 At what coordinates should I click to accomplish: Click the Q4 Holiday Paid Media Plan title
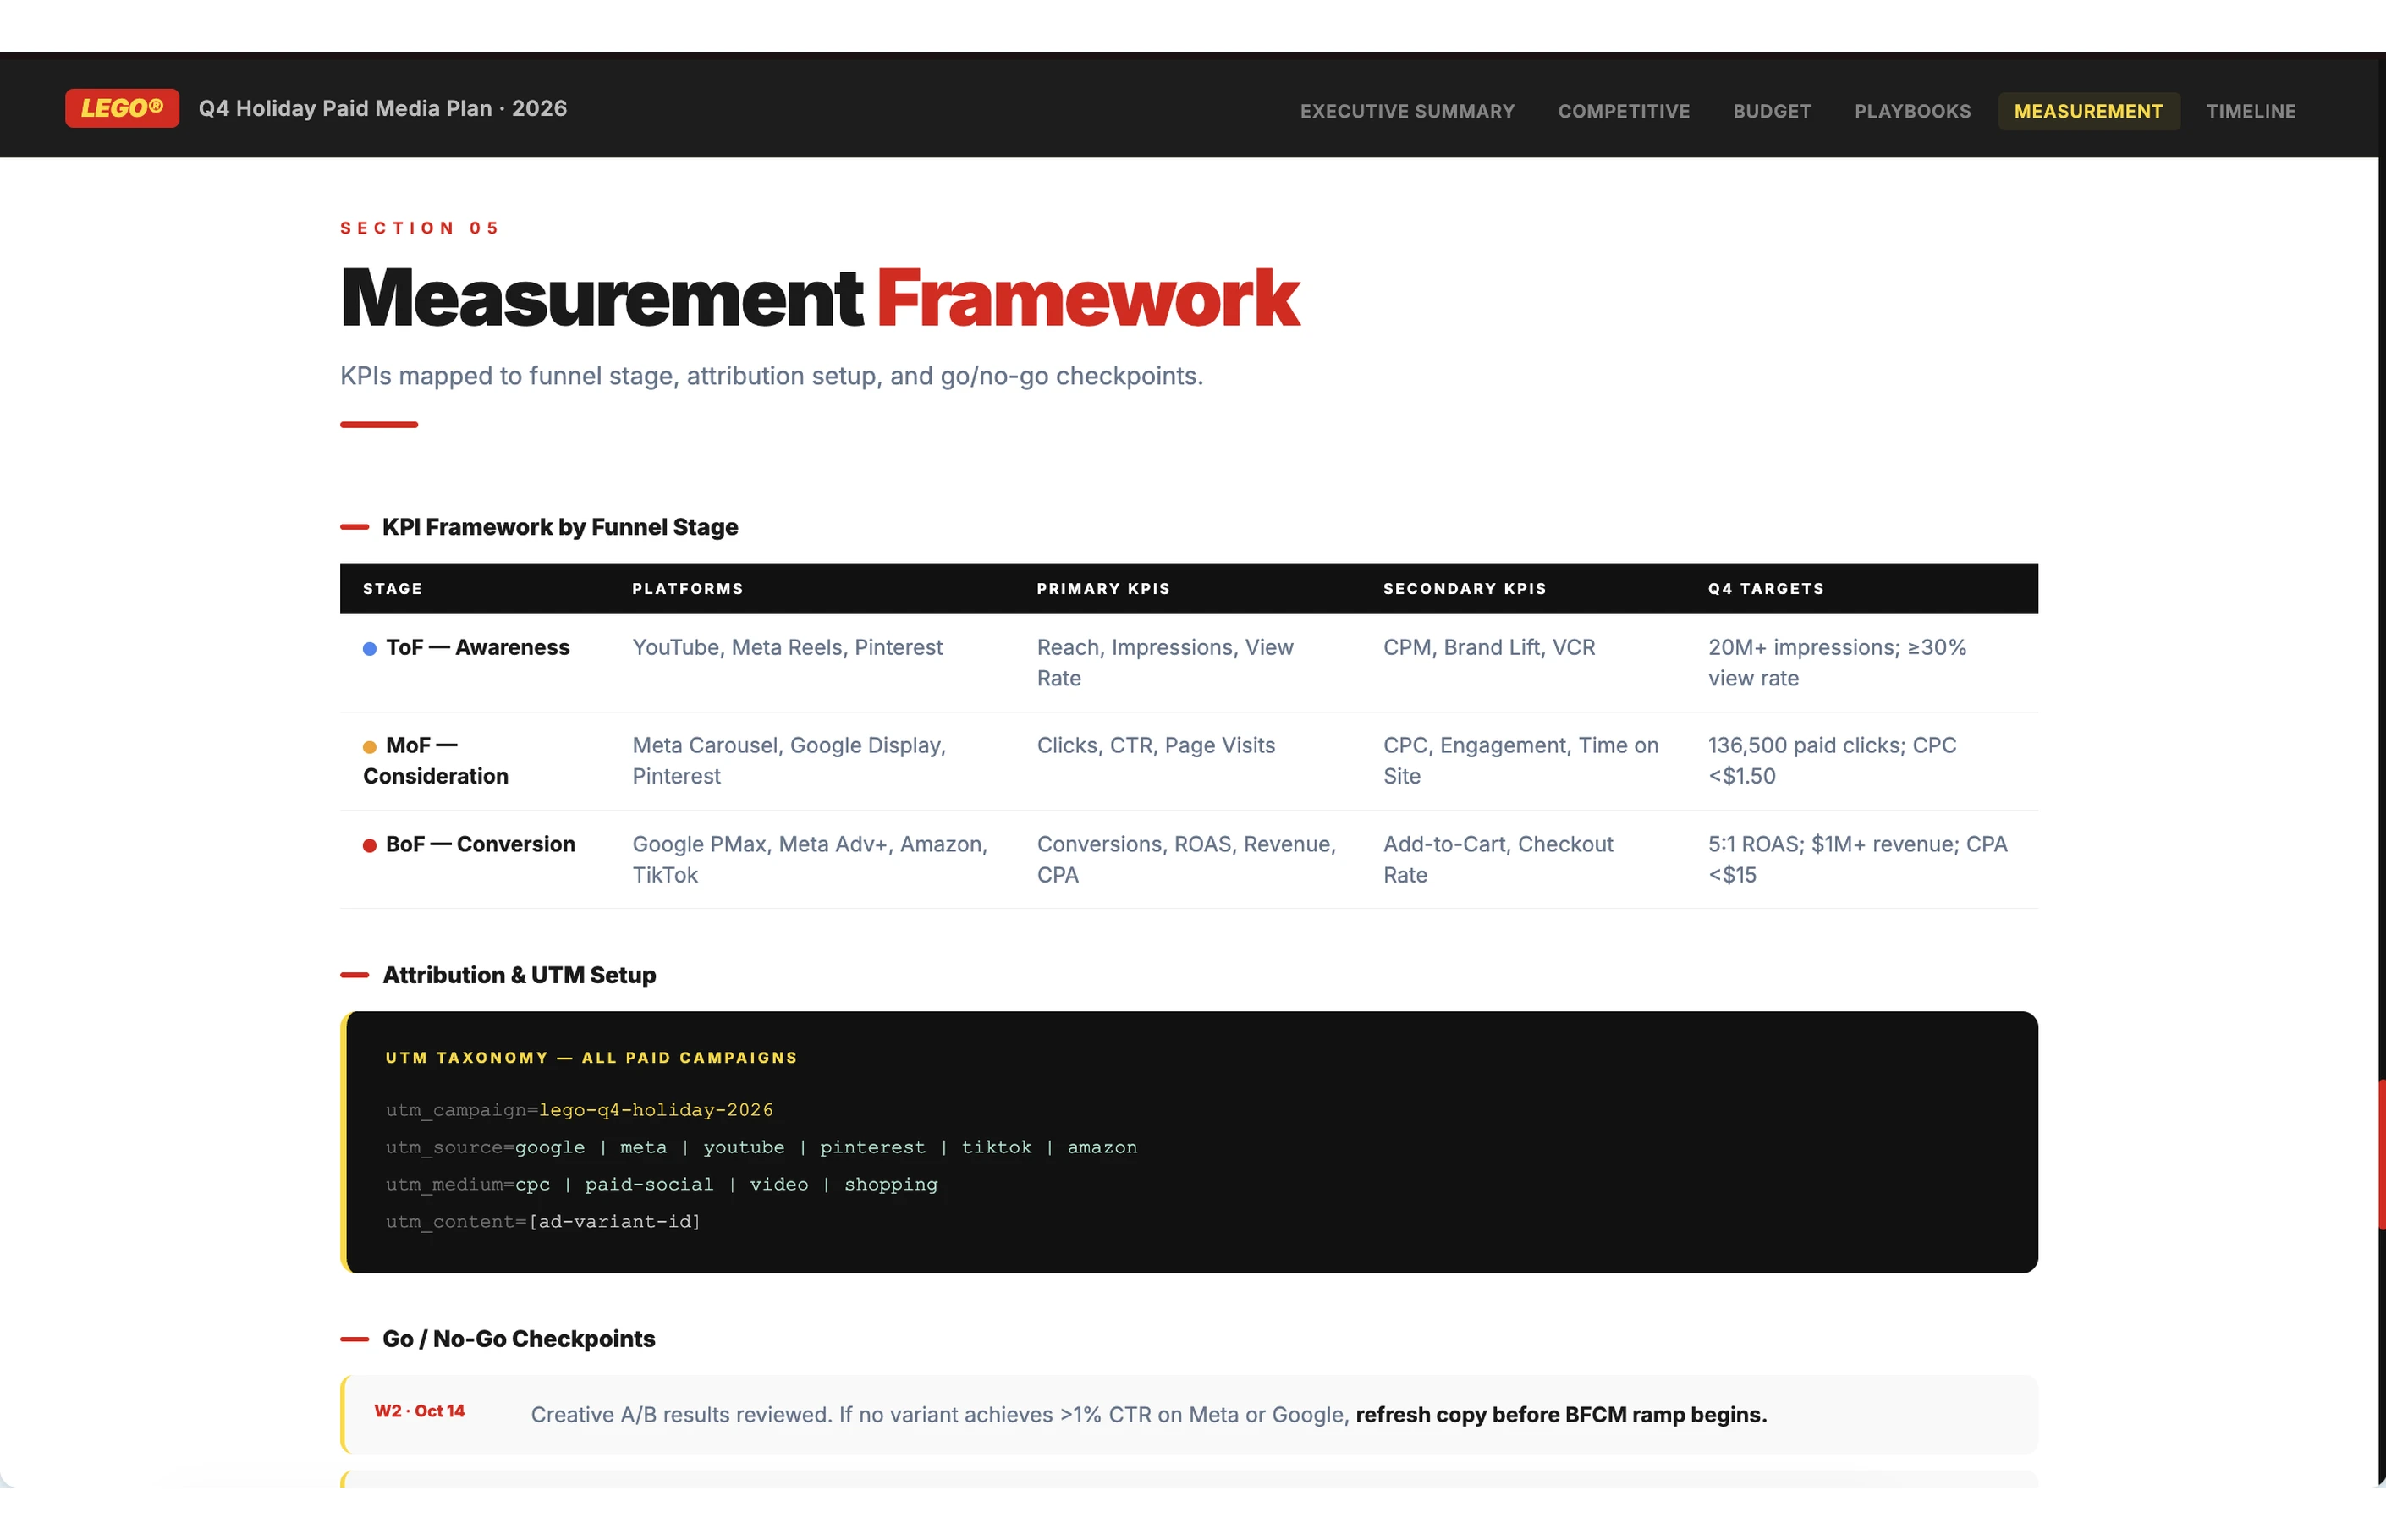click(x=382, y=108)
